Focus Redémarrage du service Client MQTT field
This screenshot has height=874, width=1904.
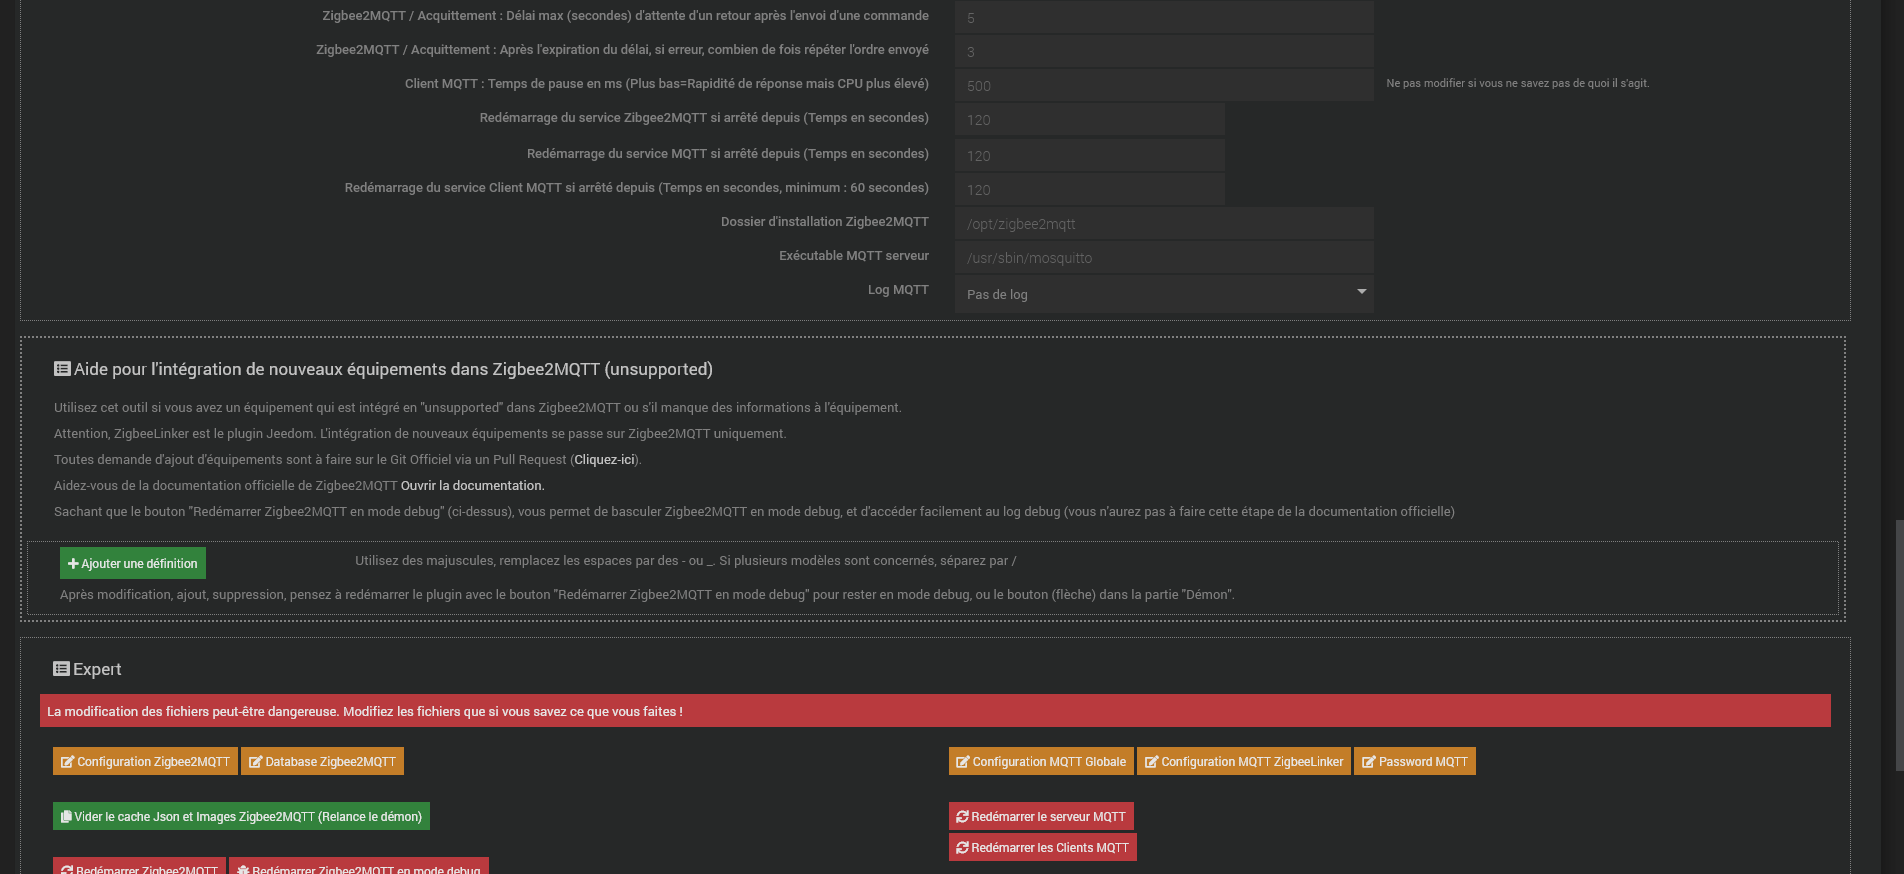[1090, 189]
